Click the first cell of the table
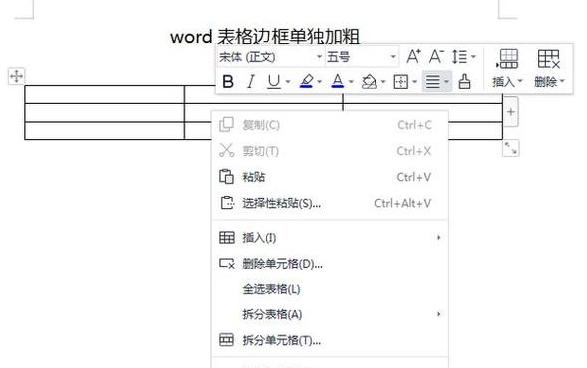This screenshot has height=368, width=587. pyautogui.click(x=104, y=94)
